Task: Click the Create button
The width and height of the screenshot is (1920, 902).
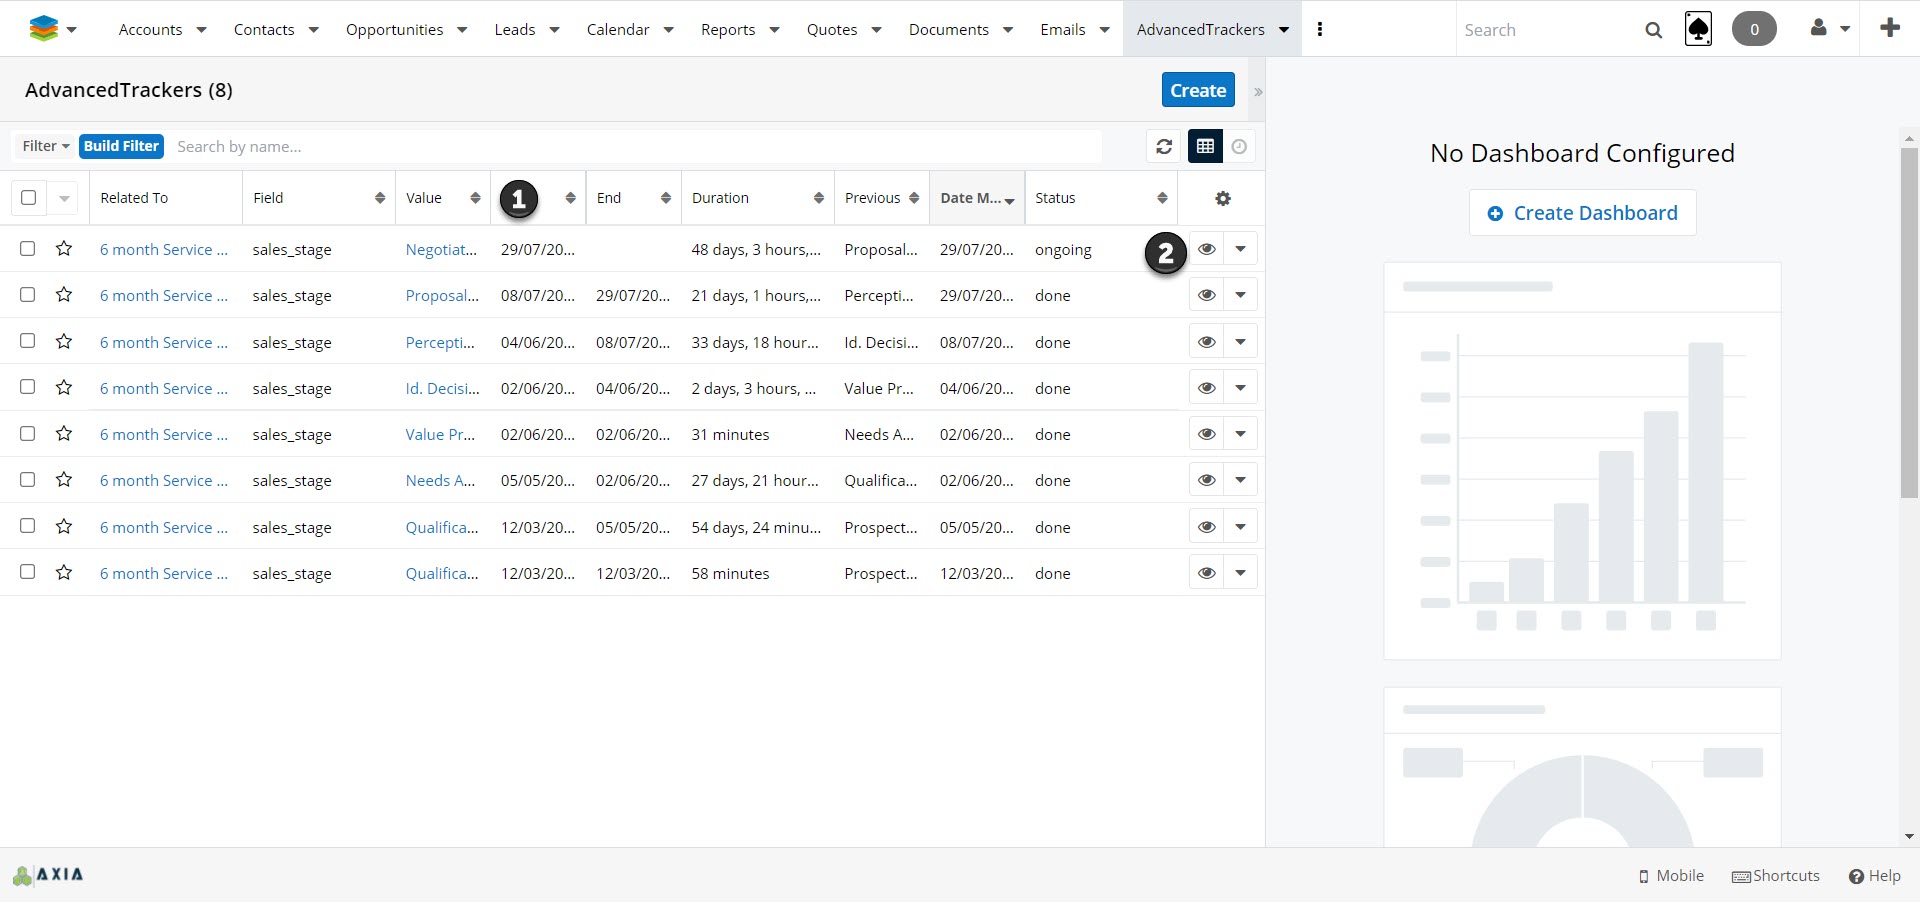Action: tap(1198, 90)
